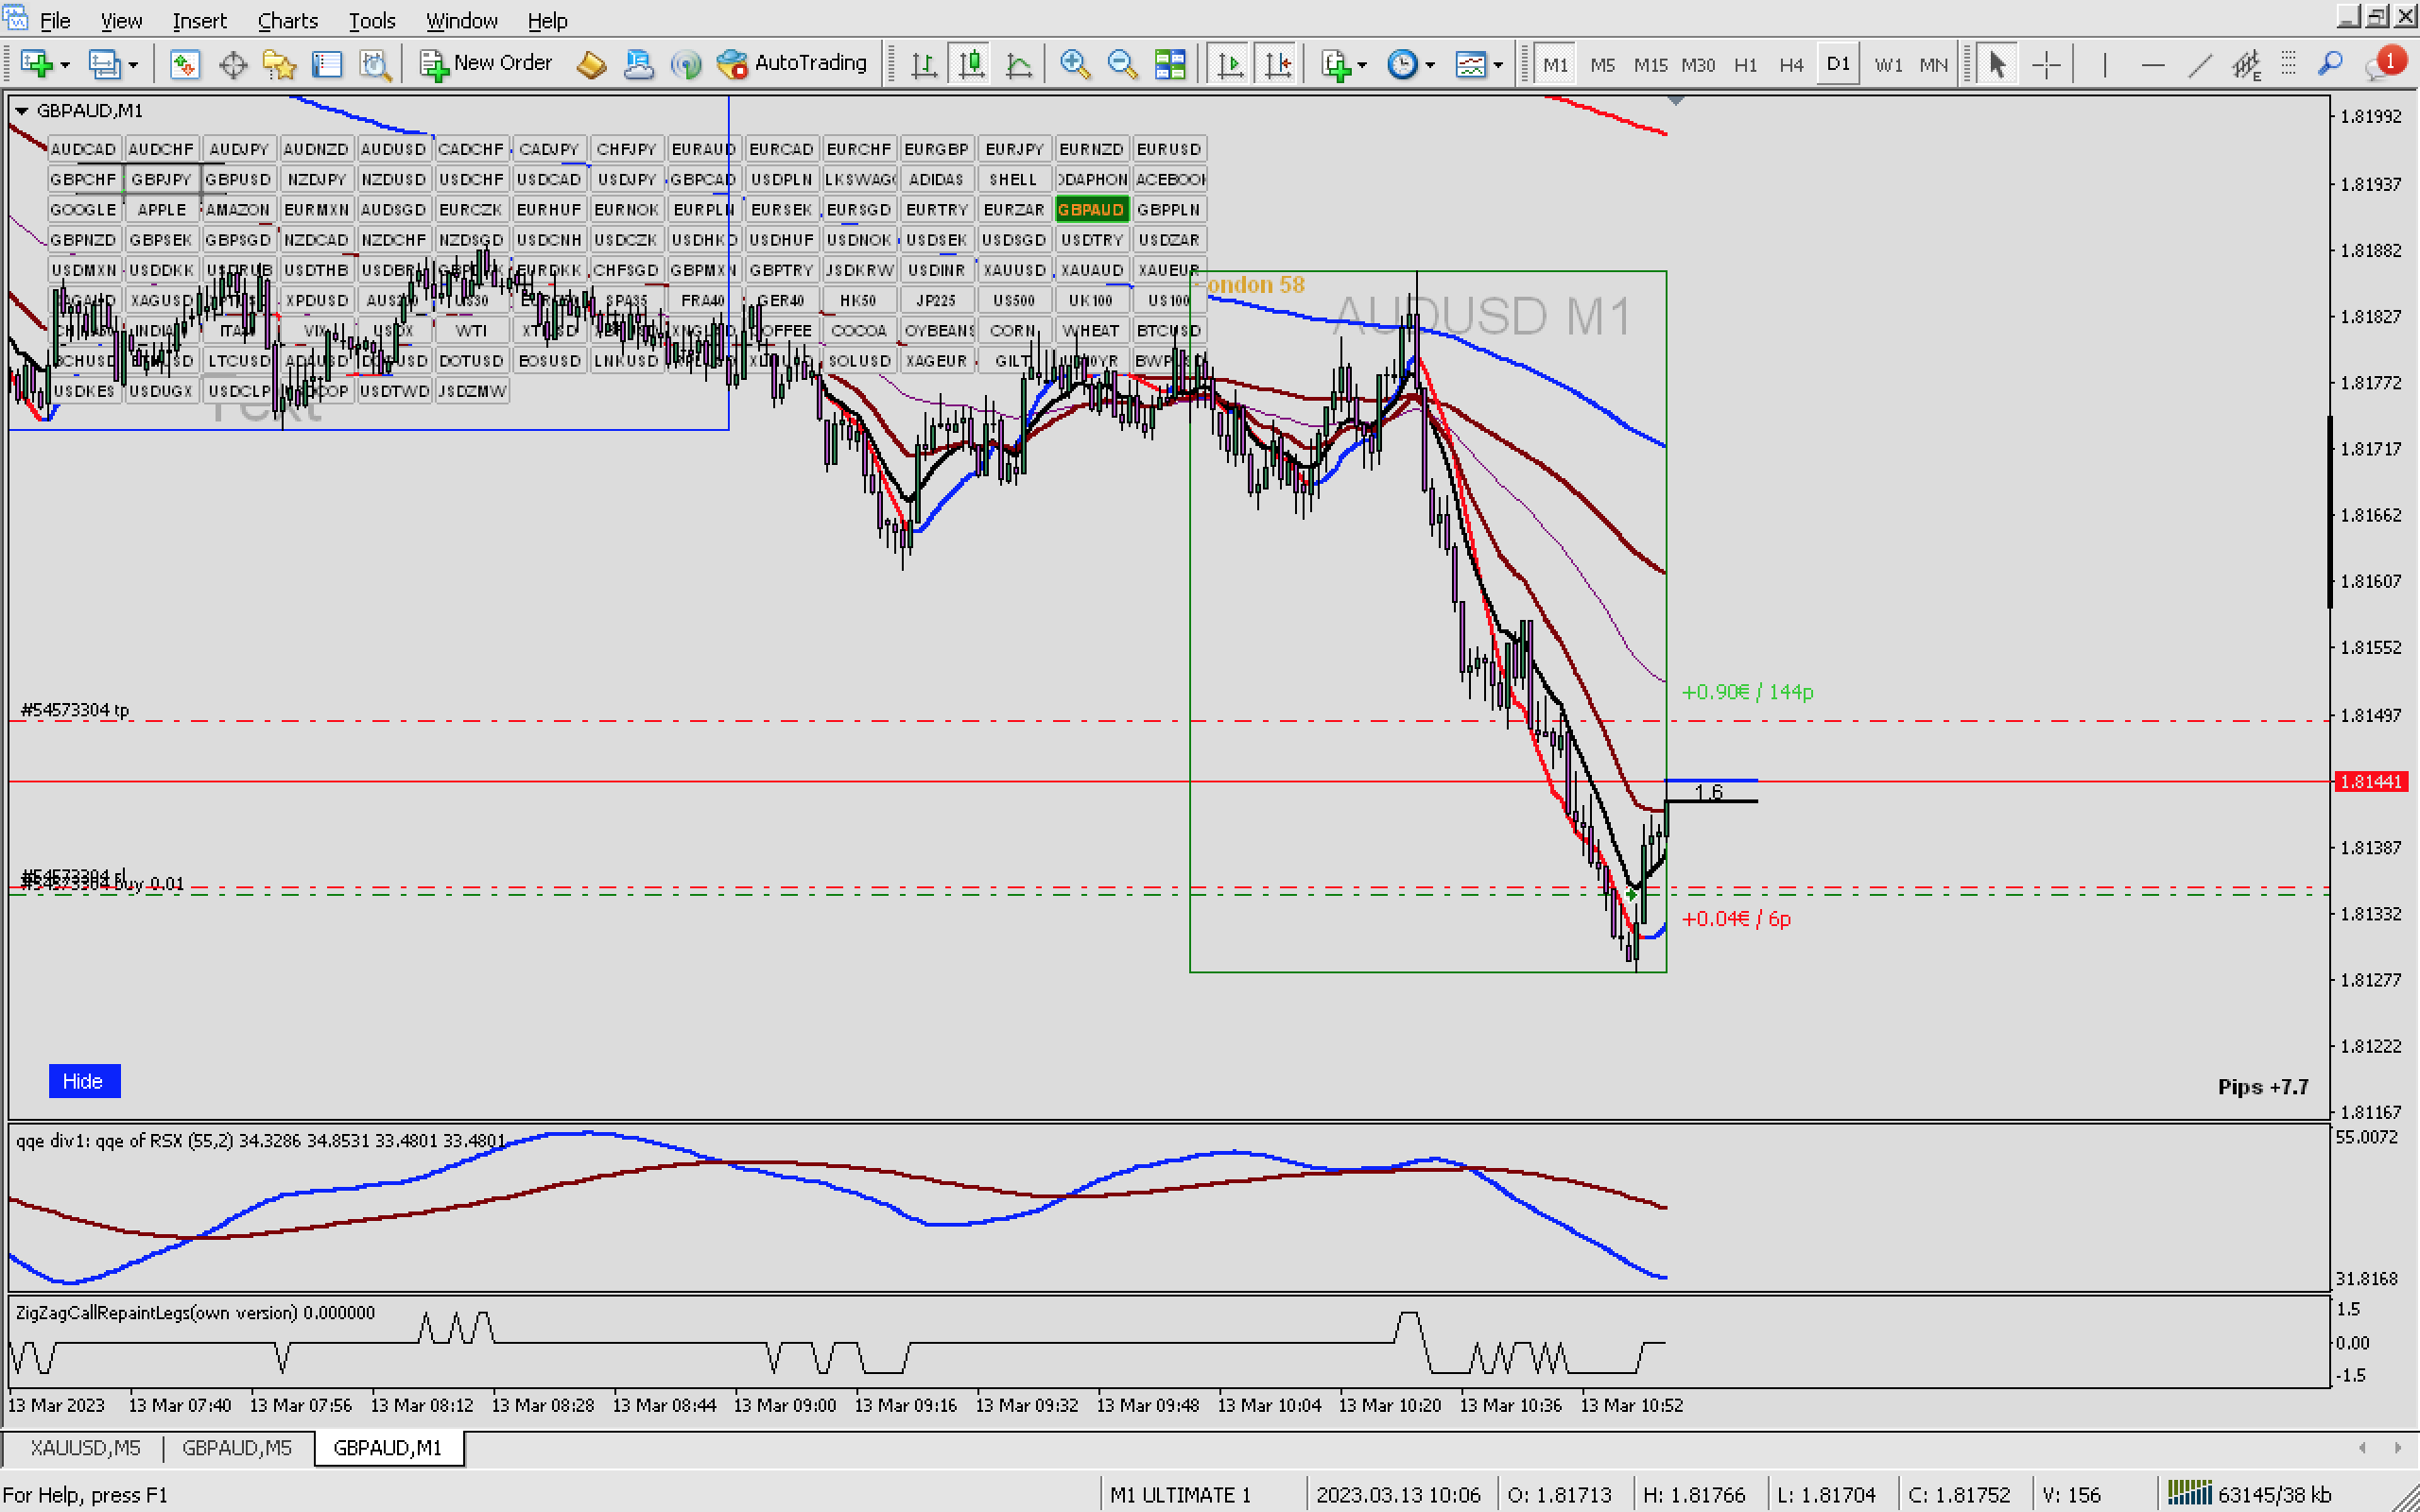Viewport: 2420px width, 1512px height.
Task: Click the Tile windows icon
Action: click(x=1170, y=65)
